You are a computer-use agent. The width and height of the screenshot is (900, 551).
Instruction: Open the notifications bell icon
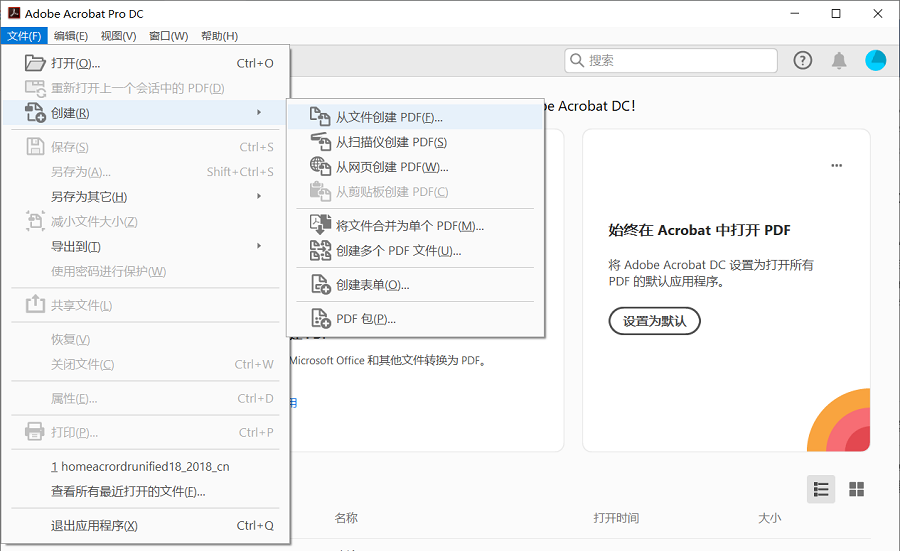click(x=839, y=60)
